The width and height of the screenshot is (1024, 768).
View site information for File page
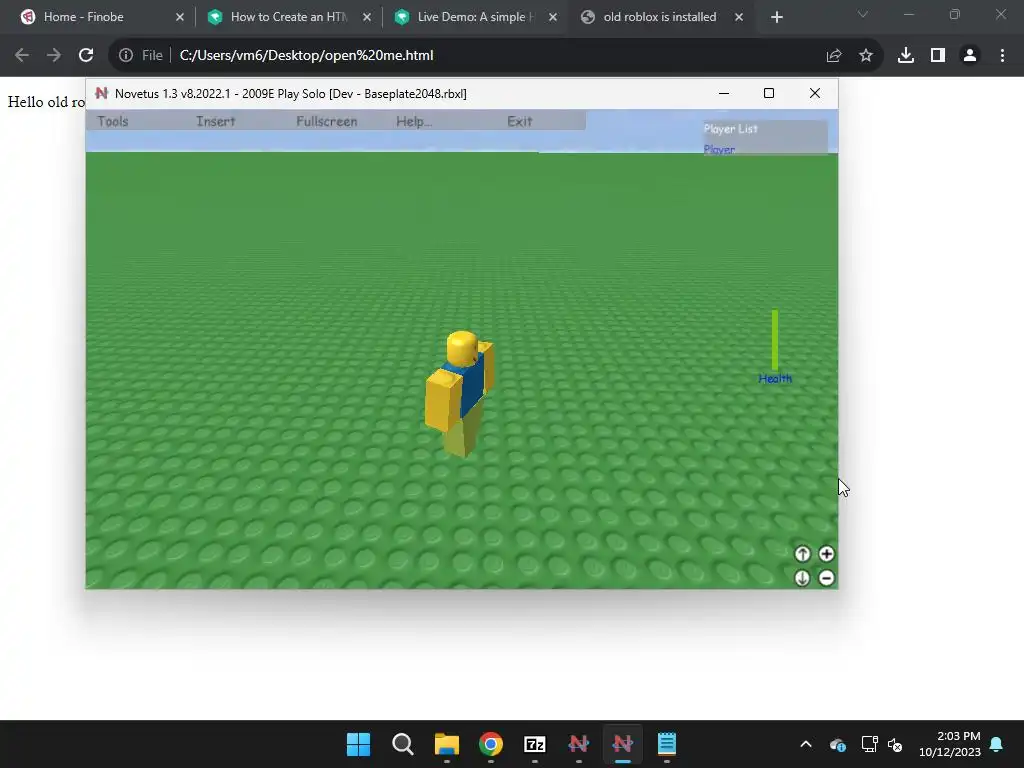pyautogui.click(x=140, y=56)
